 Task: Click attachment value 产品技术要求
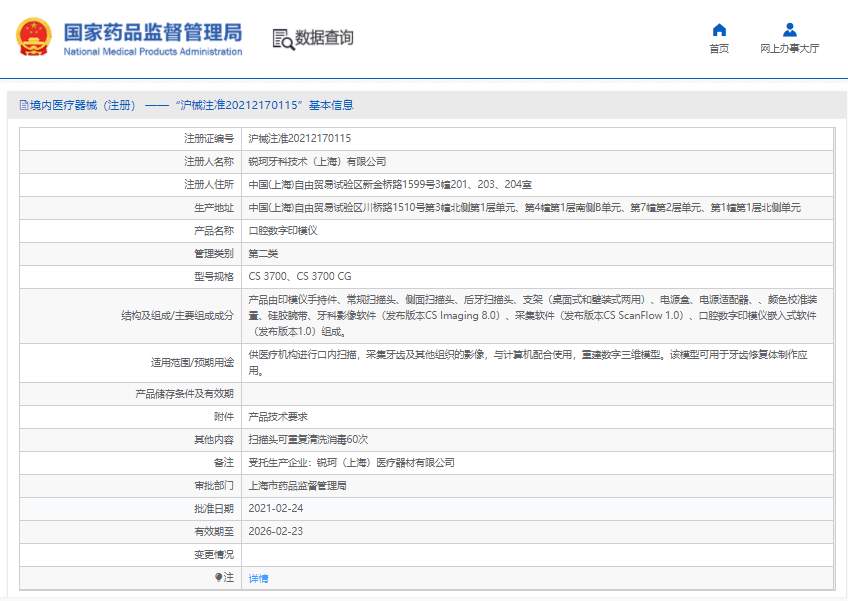278,417
